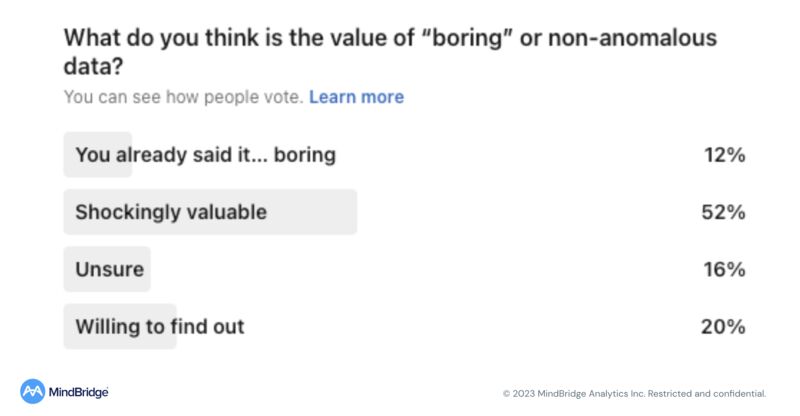Click the word "think" in the poll question
Viewport: 800px width, 416px height.
[x=232, y=38]
